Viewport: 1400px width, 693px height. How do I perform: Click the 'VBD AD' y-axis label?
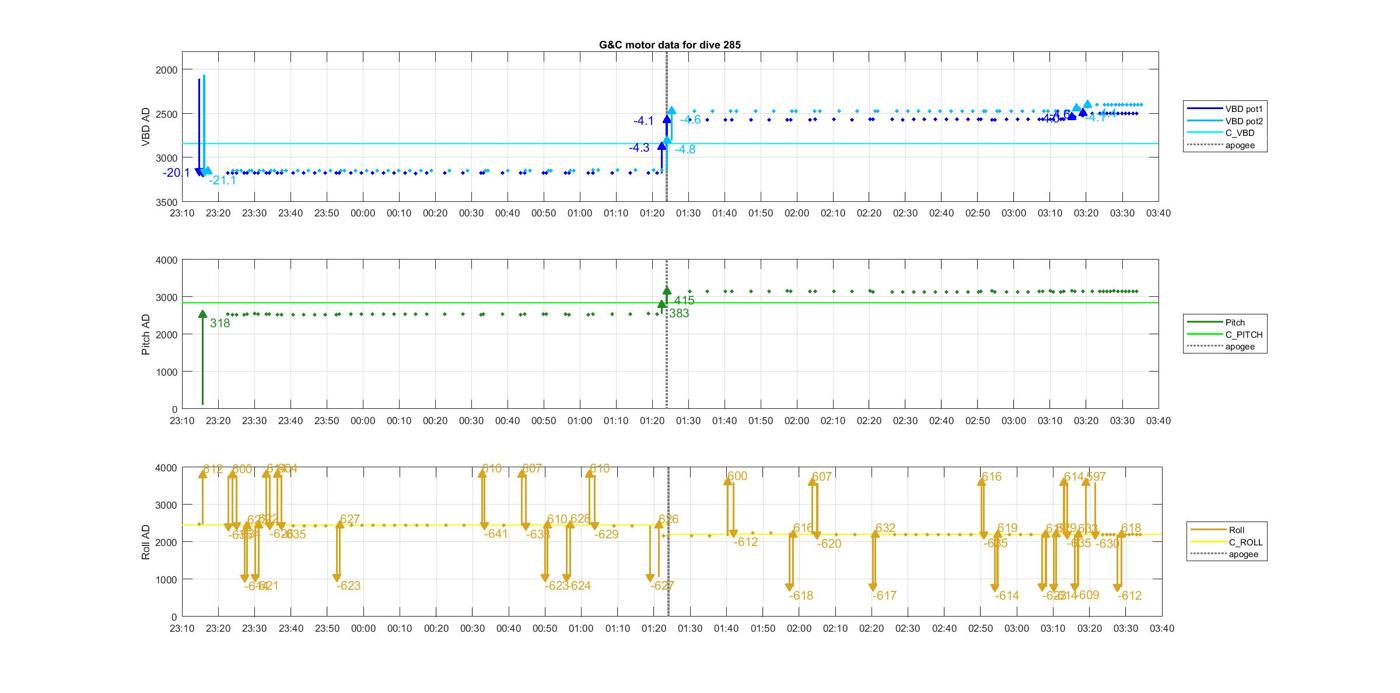[x=147, y=127]
